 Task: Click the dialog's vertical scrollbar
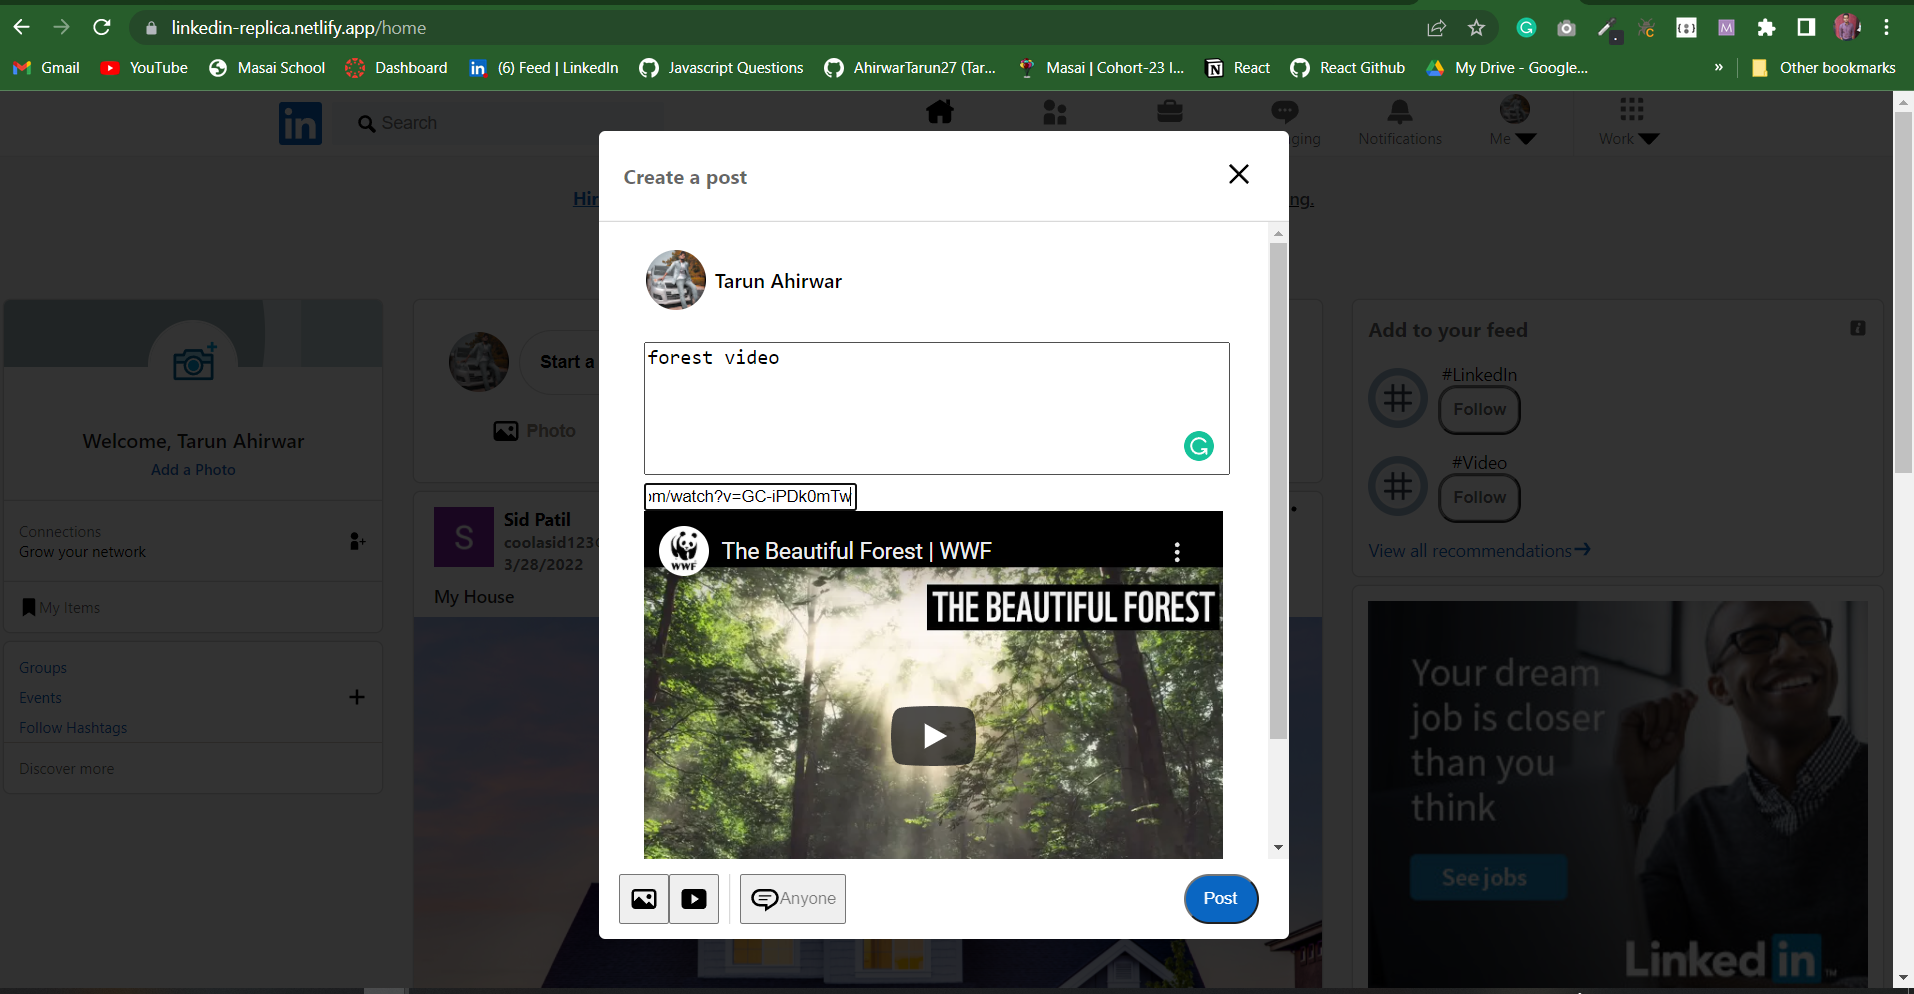(x=1278, y=490)
